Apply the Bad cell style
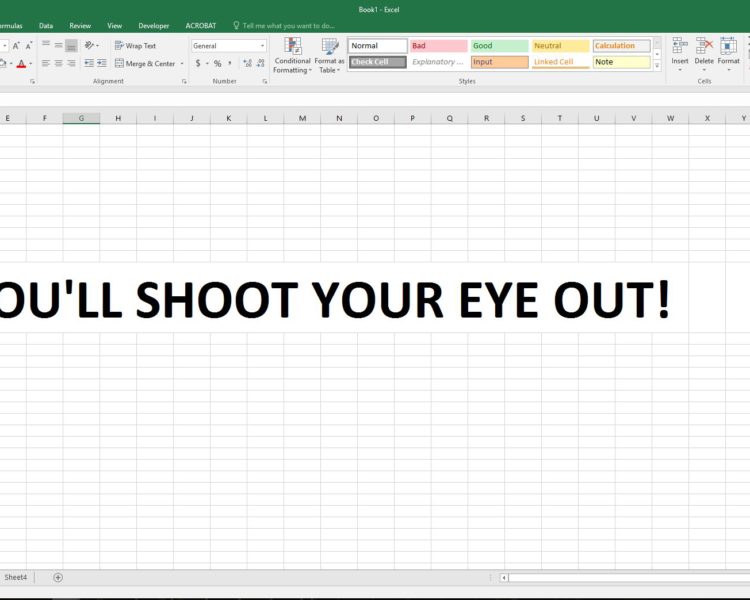Image resolution: width=750 pixels, height=600 pixels. pyautogui.click(x=439, y=46)
